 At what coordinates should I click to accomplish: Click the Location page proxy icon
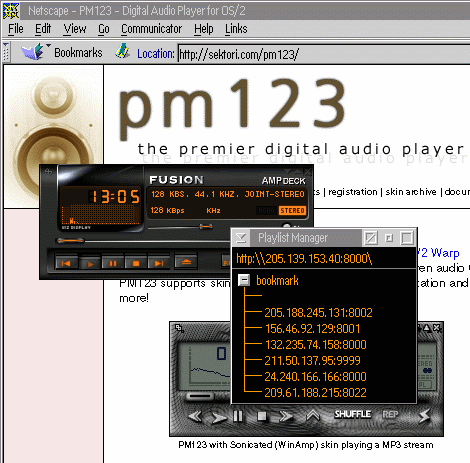coord(122,51)
